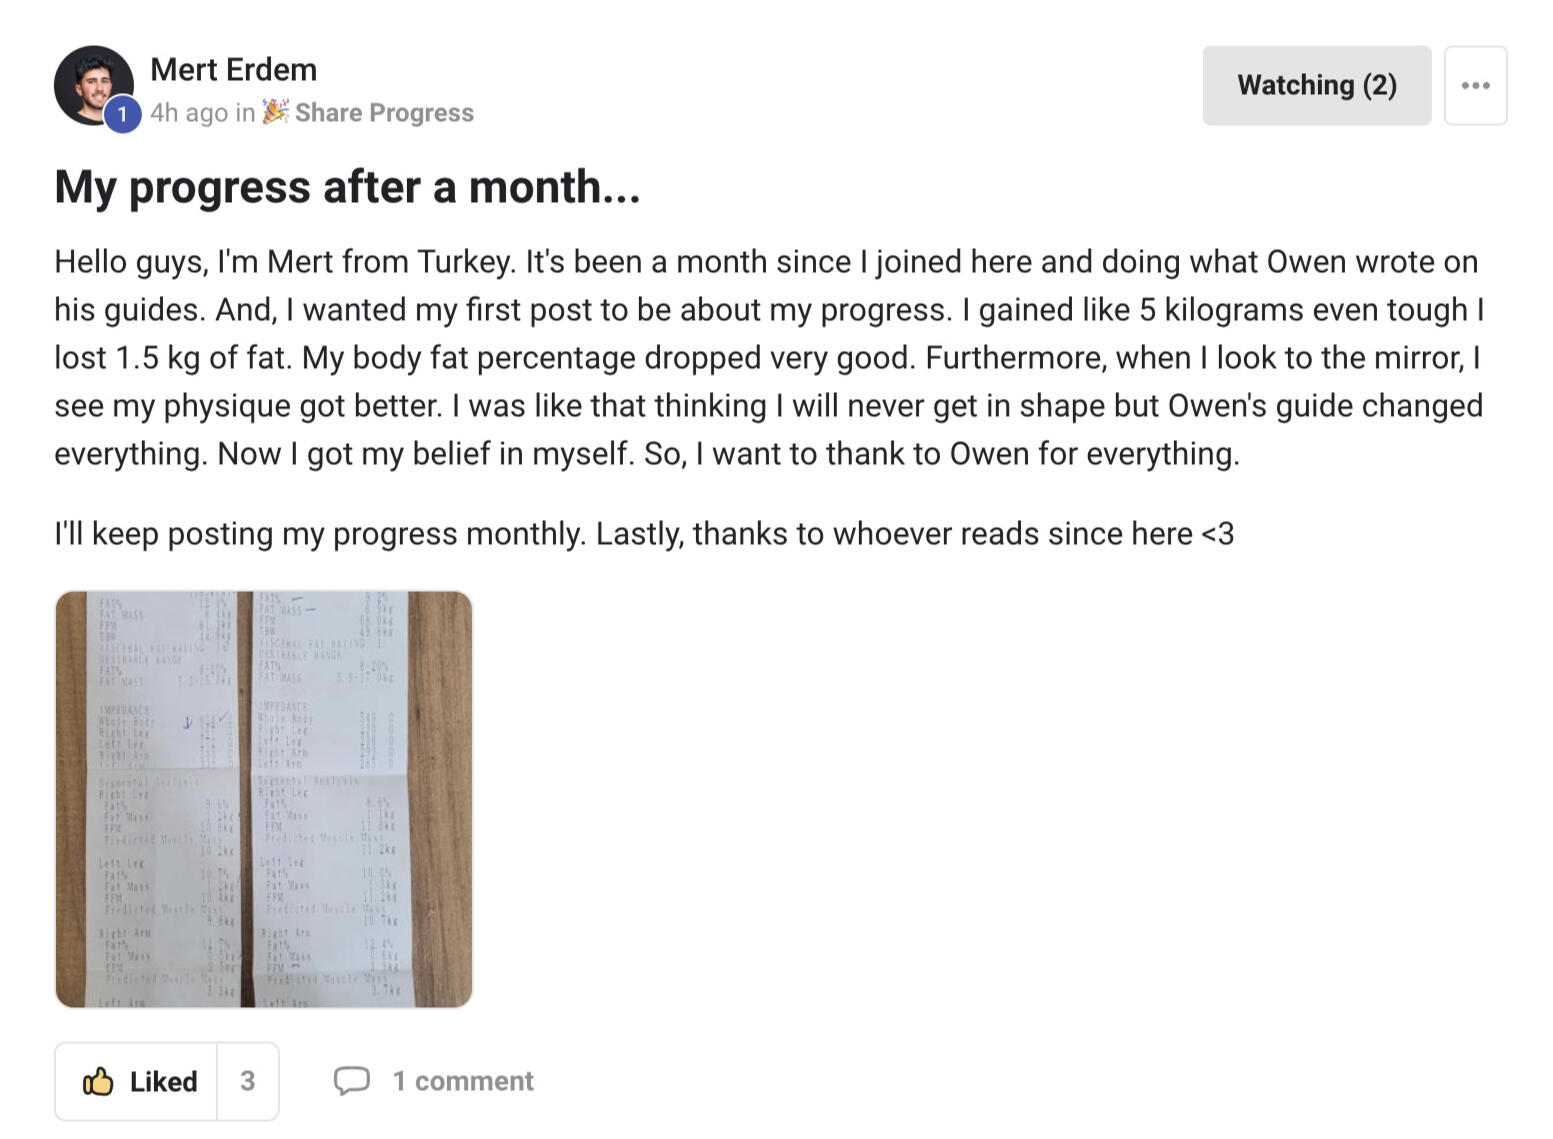This screenshot has width=1553, height=1139.
Task: Click the left receipt in the photo
Action: (x=165, y=799)
